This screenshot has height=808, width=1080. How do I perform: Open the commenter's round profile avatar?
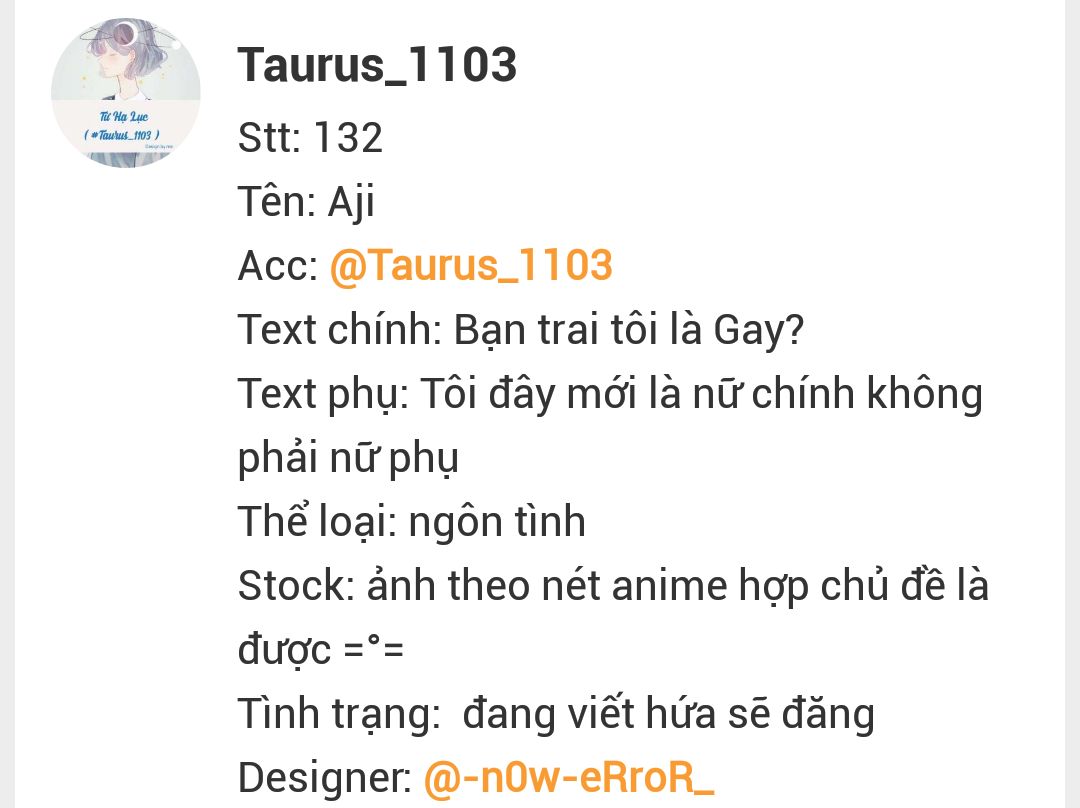(x=126, y=92)
